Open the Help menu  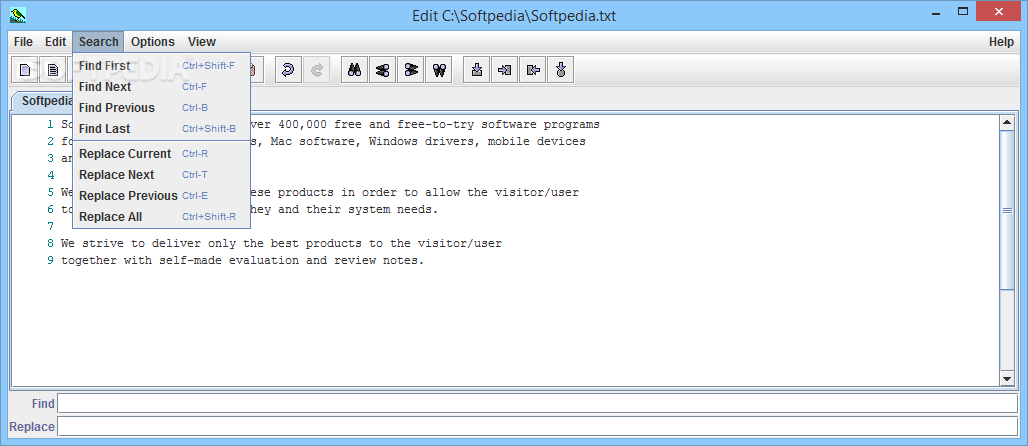click(1001, 42)
